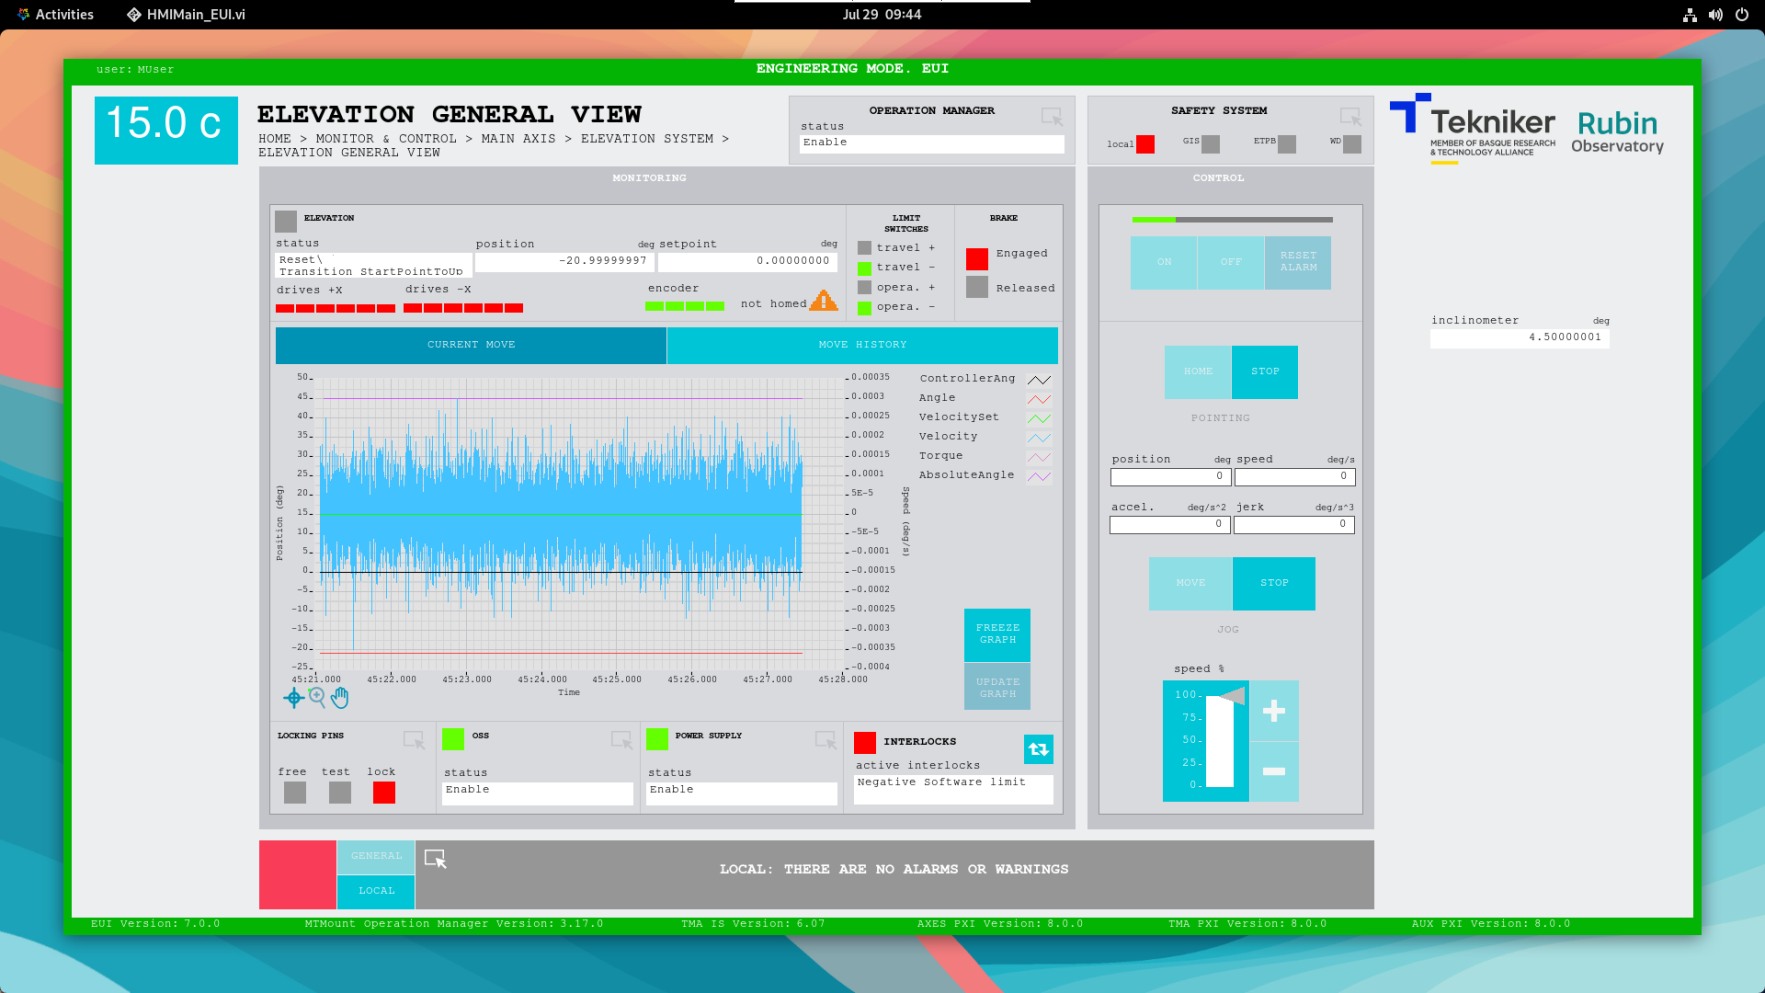Click the jog speed percent slider
The image size is (1765, 993).
pos(1219,740)
